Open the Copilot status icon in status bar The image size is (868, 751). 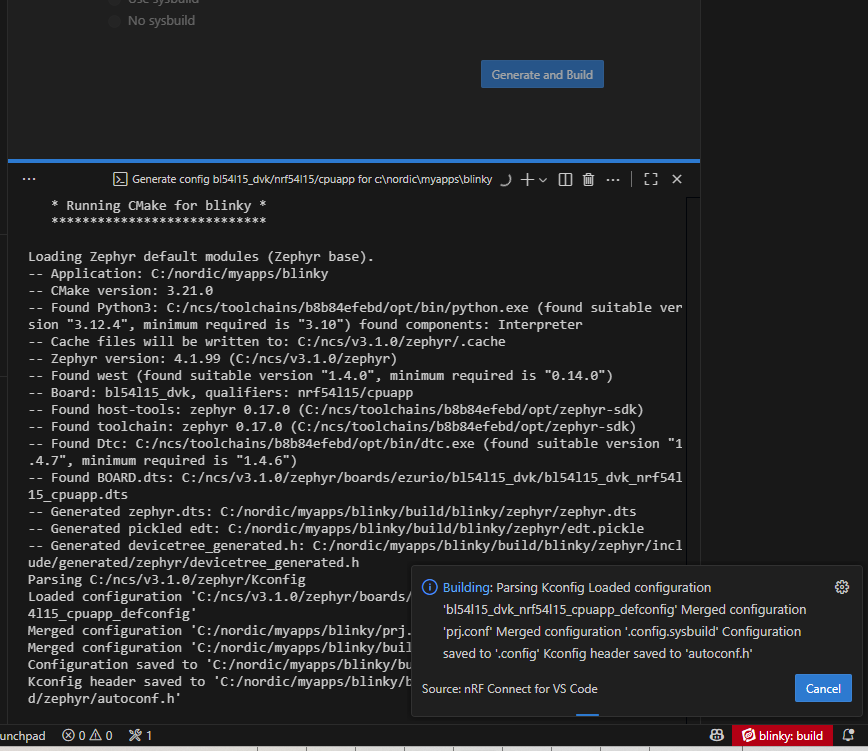pyautogui.click(x=716, y=736)
